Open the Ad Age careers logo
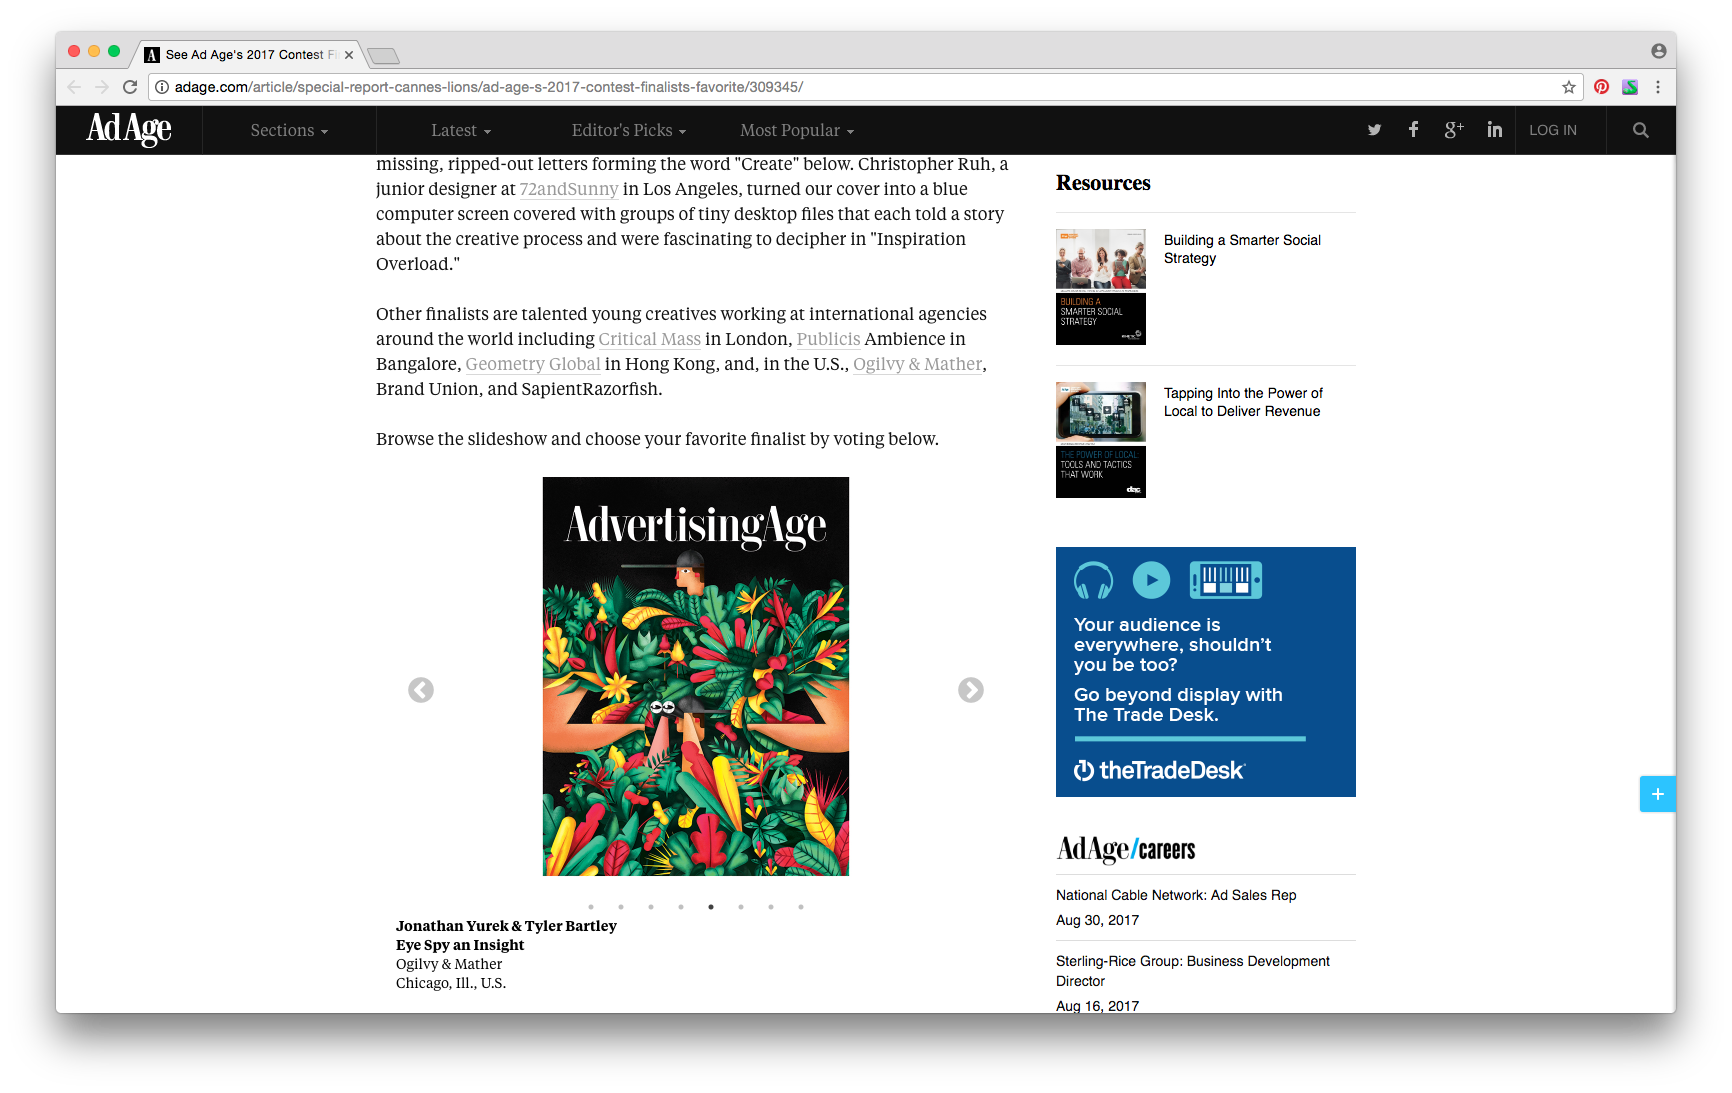The width and height of the screenshot is (1732, 1093). point(1126,849)
